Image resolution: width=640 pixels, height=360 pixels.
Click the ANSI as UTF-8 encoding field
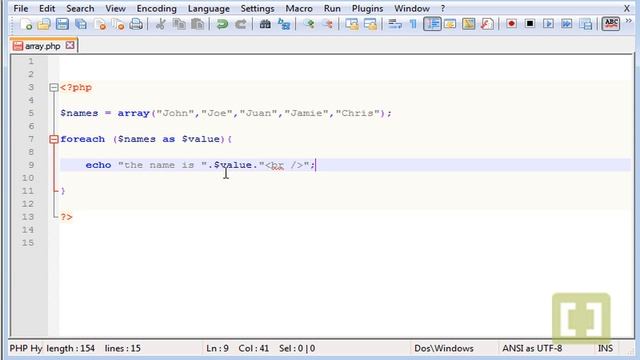pos(532,348)
